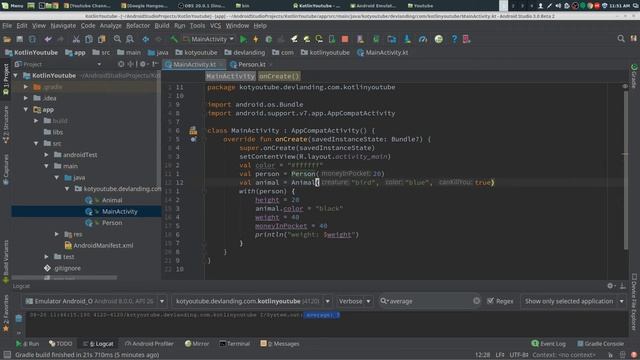Viewport: 640px width, 360px height.
Task: Open the TODO tool window button
Action: tap(60, 344)
